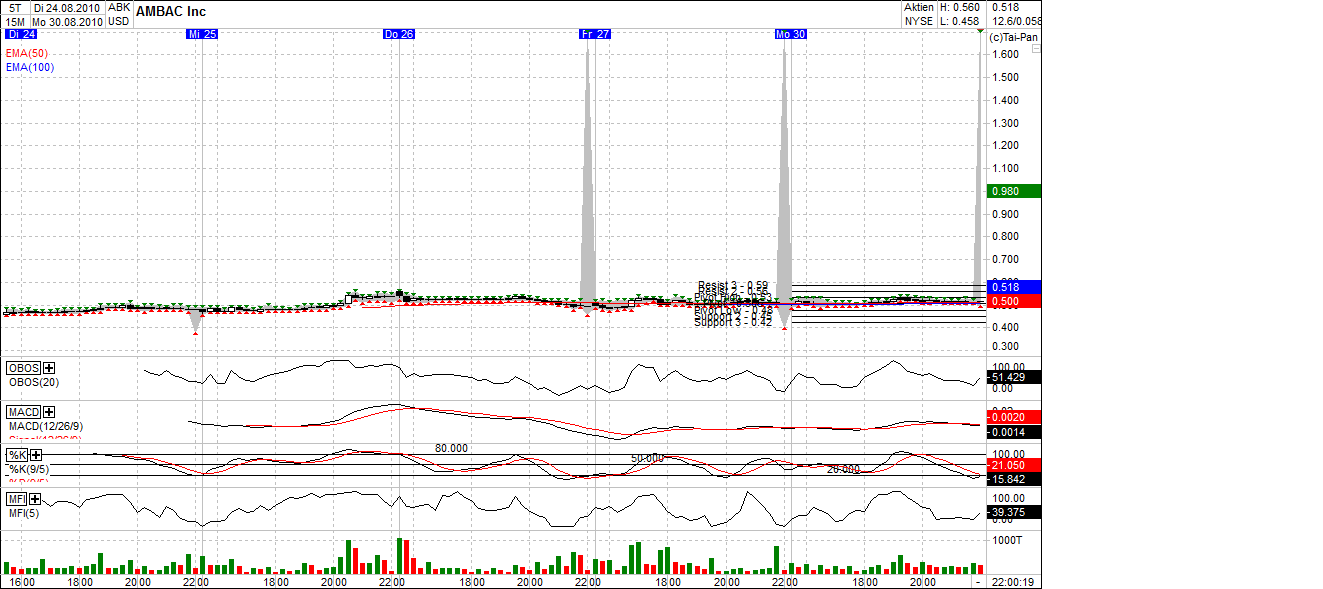
Task: Click the MFI value 39.375 tag
Action: point(1014,512)
